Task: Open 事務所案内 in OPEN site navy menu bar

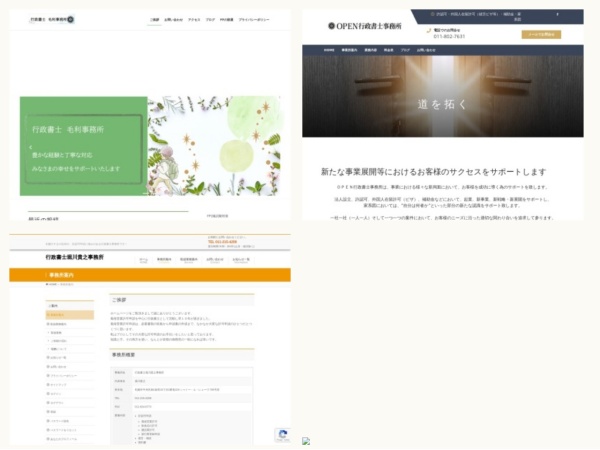Action: (349, 50)
